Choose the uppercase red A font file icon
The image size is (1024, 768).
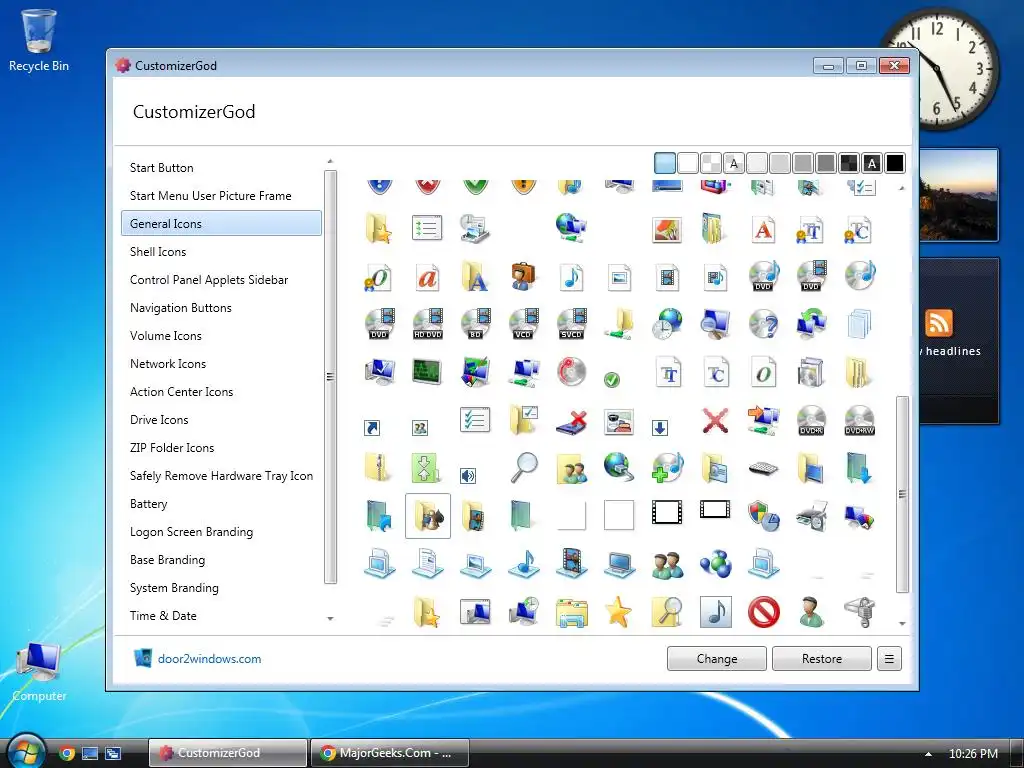(763, 229)
